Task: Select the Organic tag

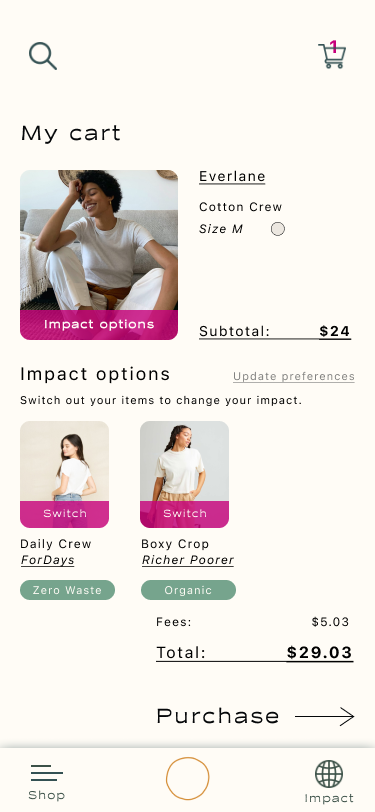Action: tap(188, 590)
